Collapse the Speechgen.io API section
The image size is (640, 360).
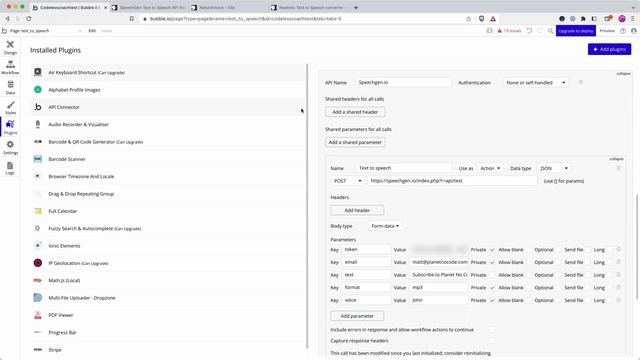pos(623,73)
